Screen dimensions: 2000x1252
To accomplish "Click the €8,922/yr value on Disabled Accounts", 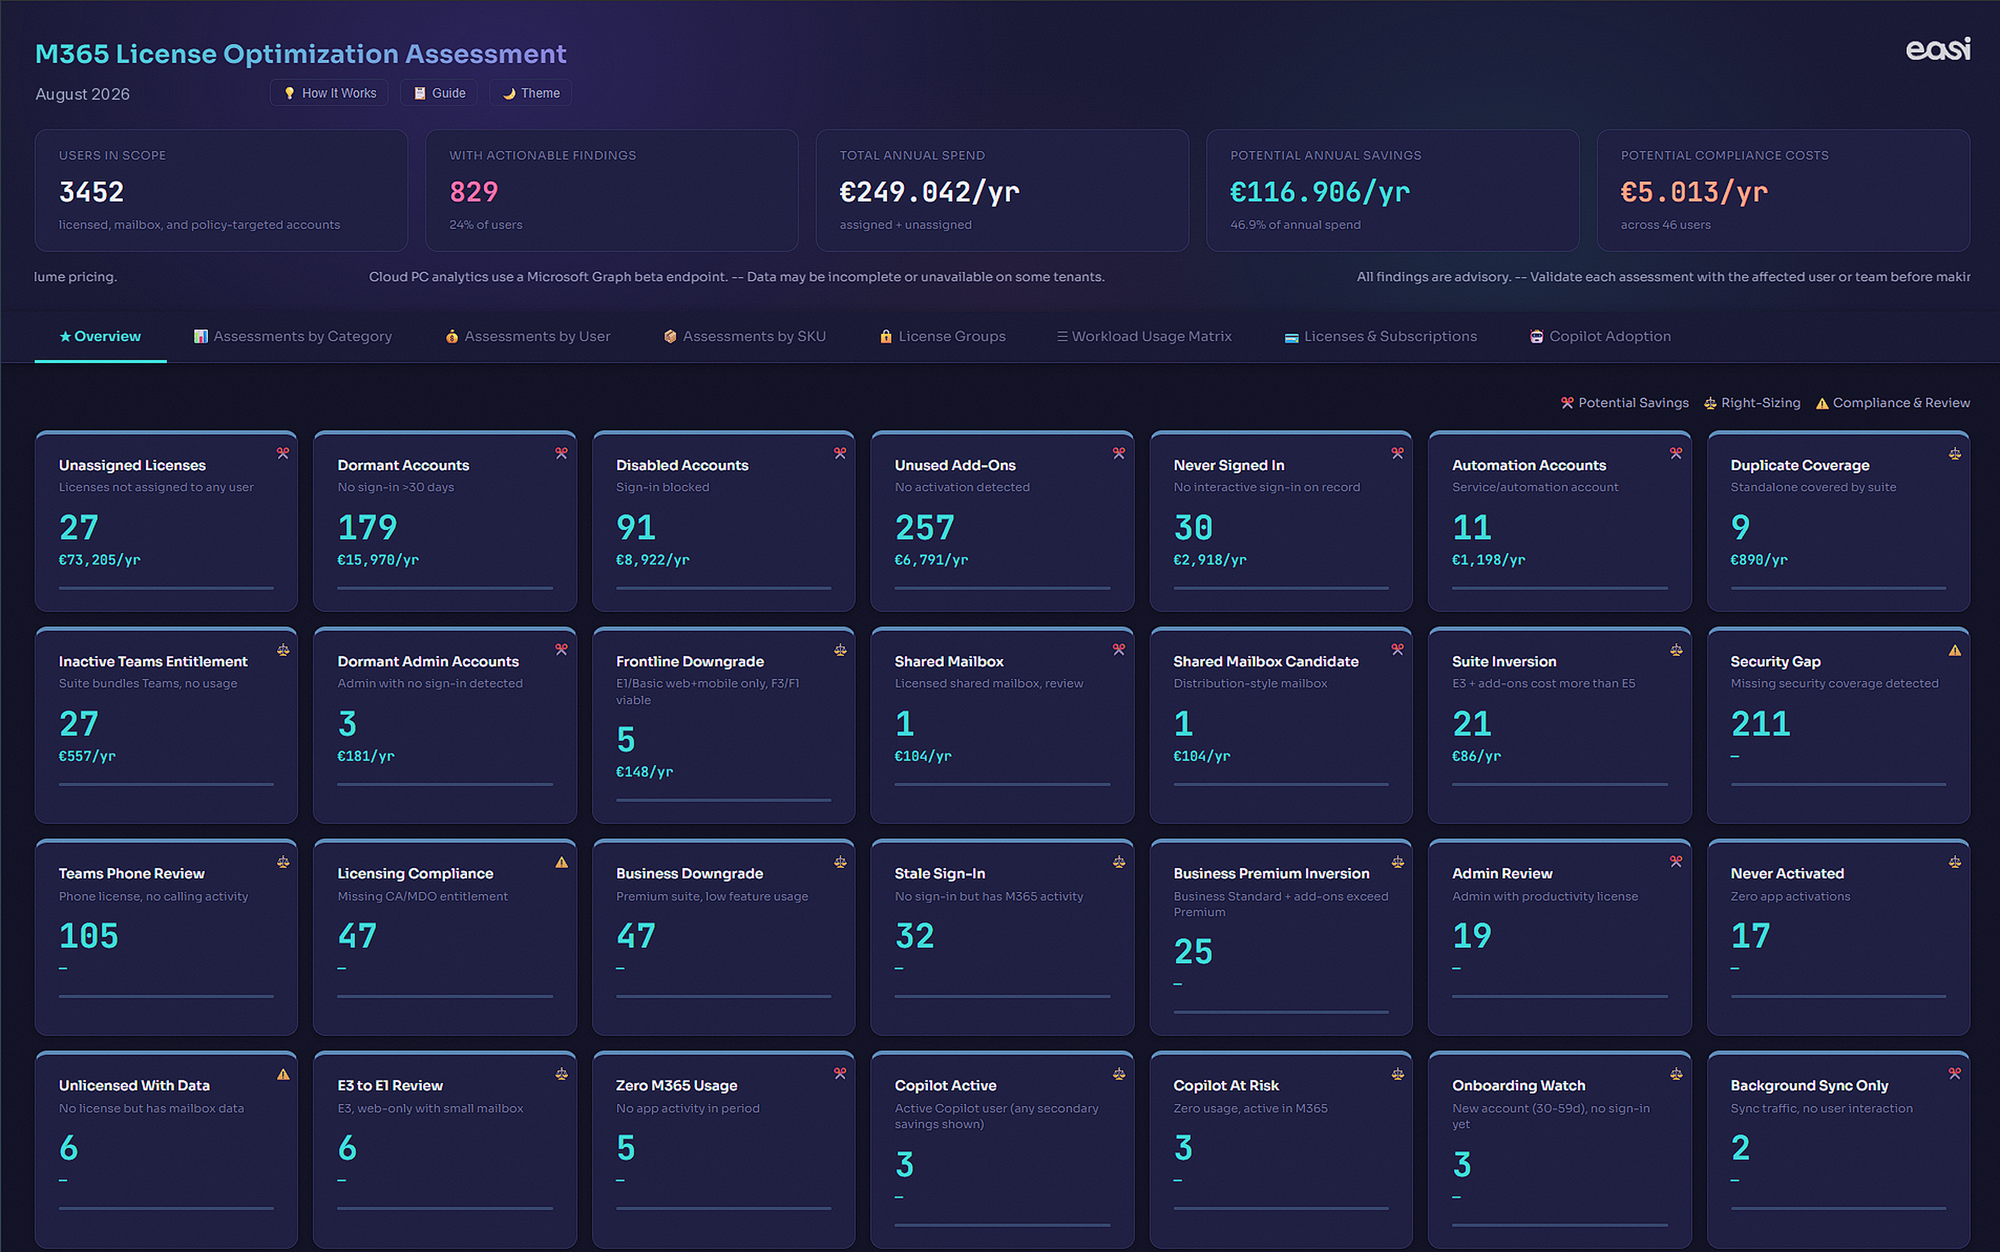I will (652, 560).
